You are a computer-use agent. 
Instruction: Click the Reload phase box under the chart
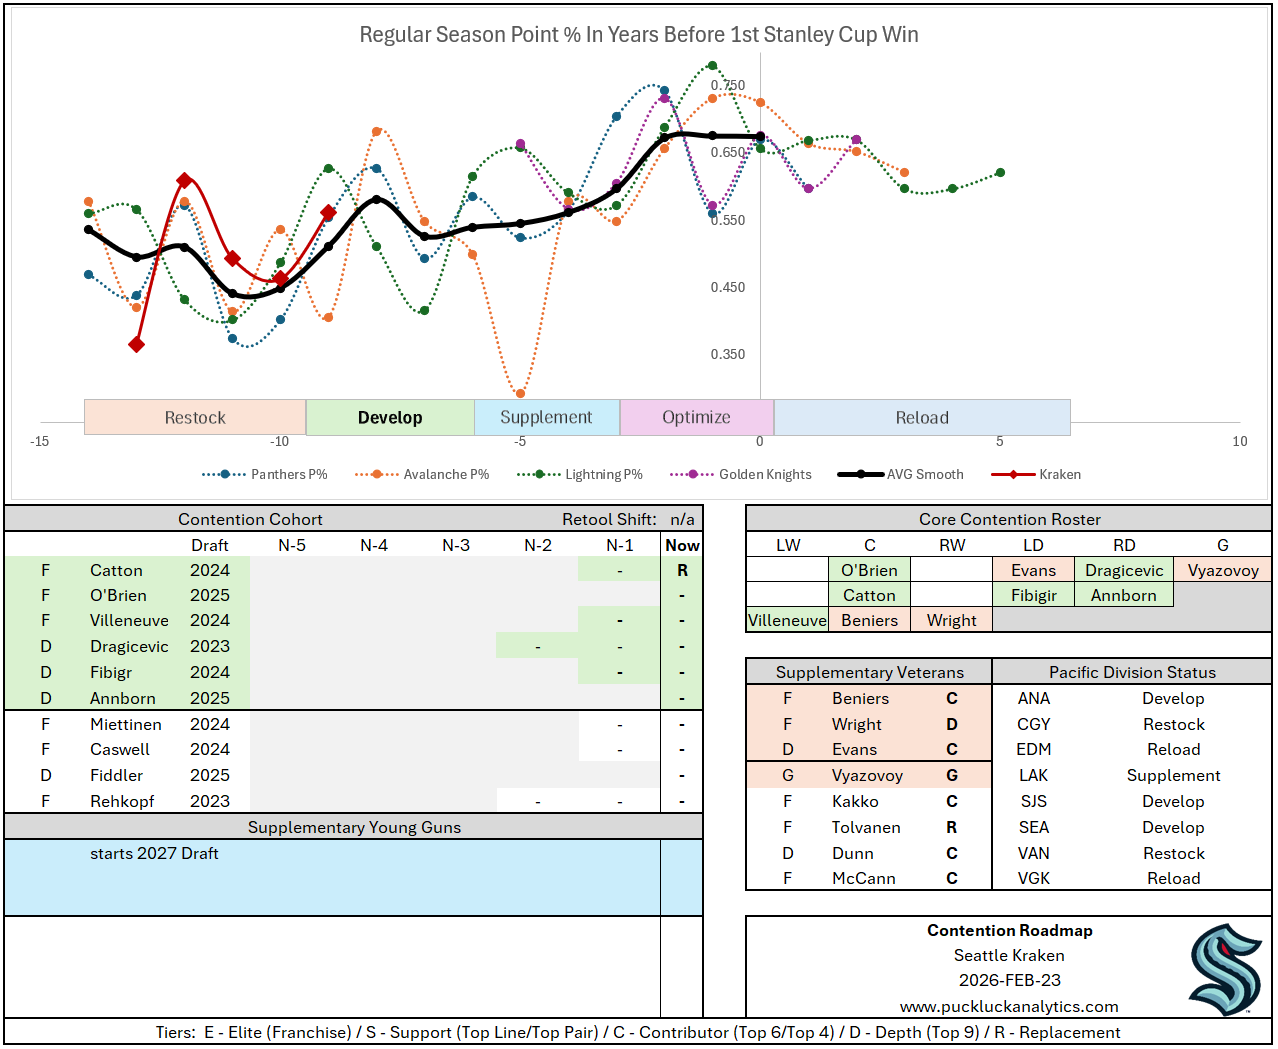921,417
